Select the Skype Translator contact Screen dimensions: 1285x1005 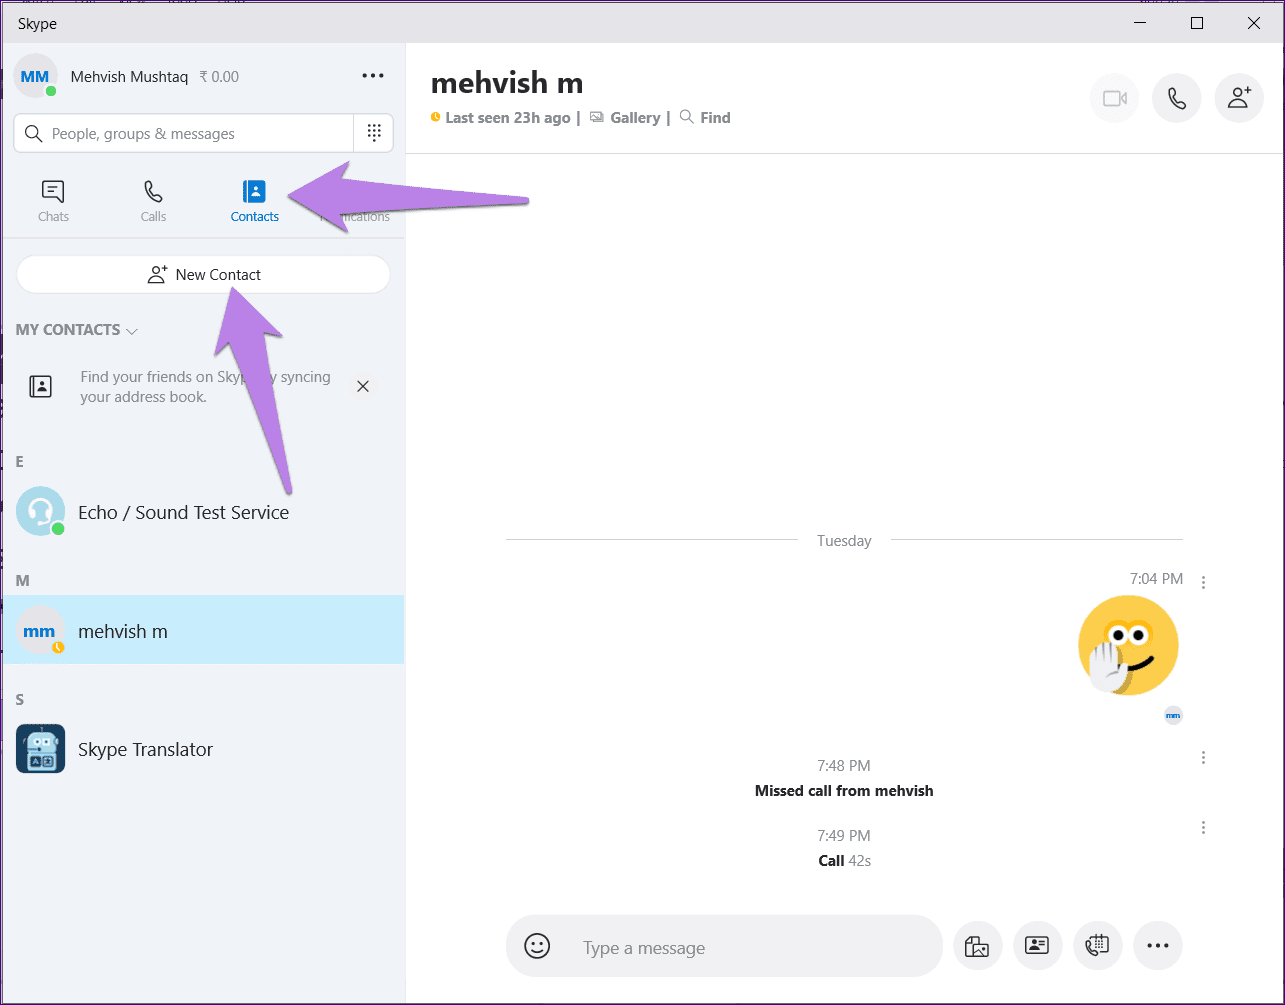[x=203, y=749]
